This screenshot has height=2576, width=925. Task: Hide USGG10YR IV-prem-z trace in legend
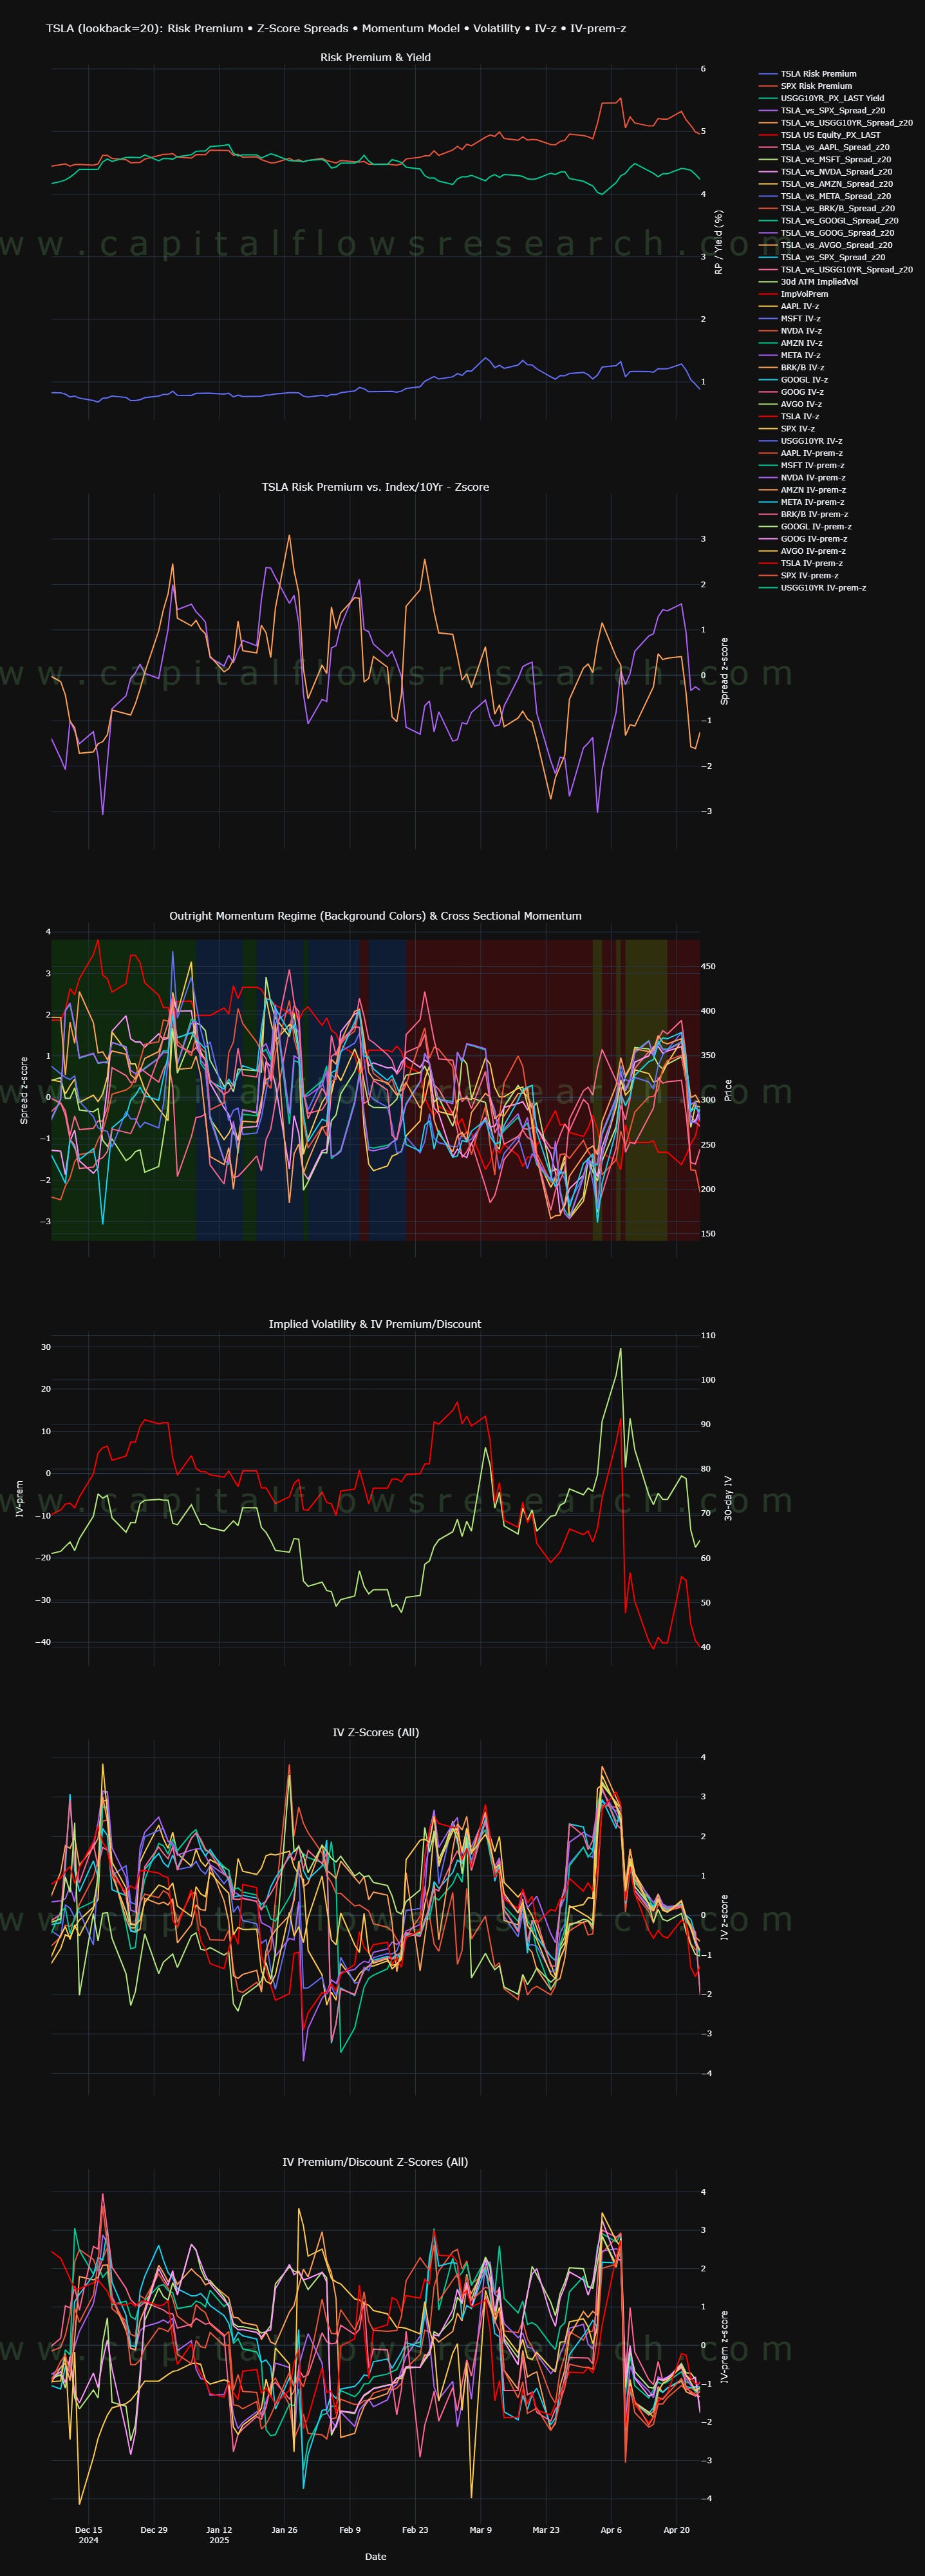813,588
